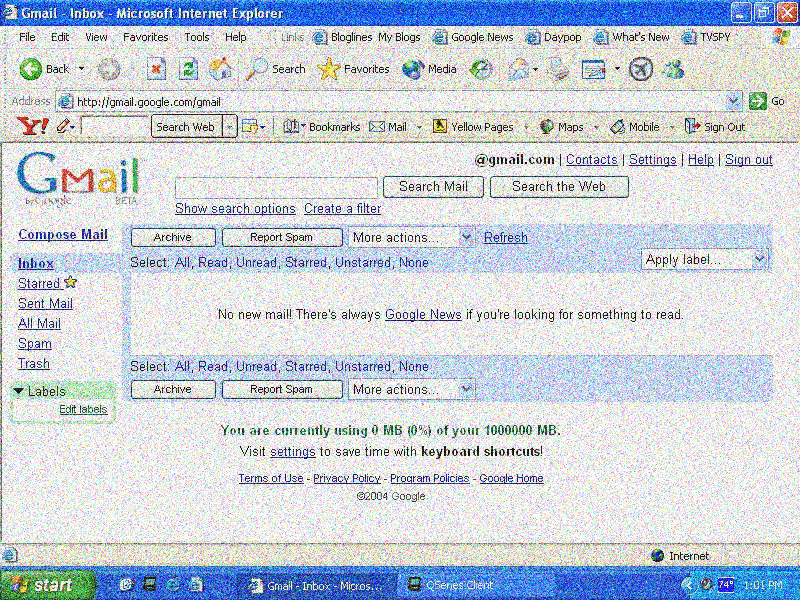Open the Edit menu
The image size is (800, 600).
pos(60,37)
